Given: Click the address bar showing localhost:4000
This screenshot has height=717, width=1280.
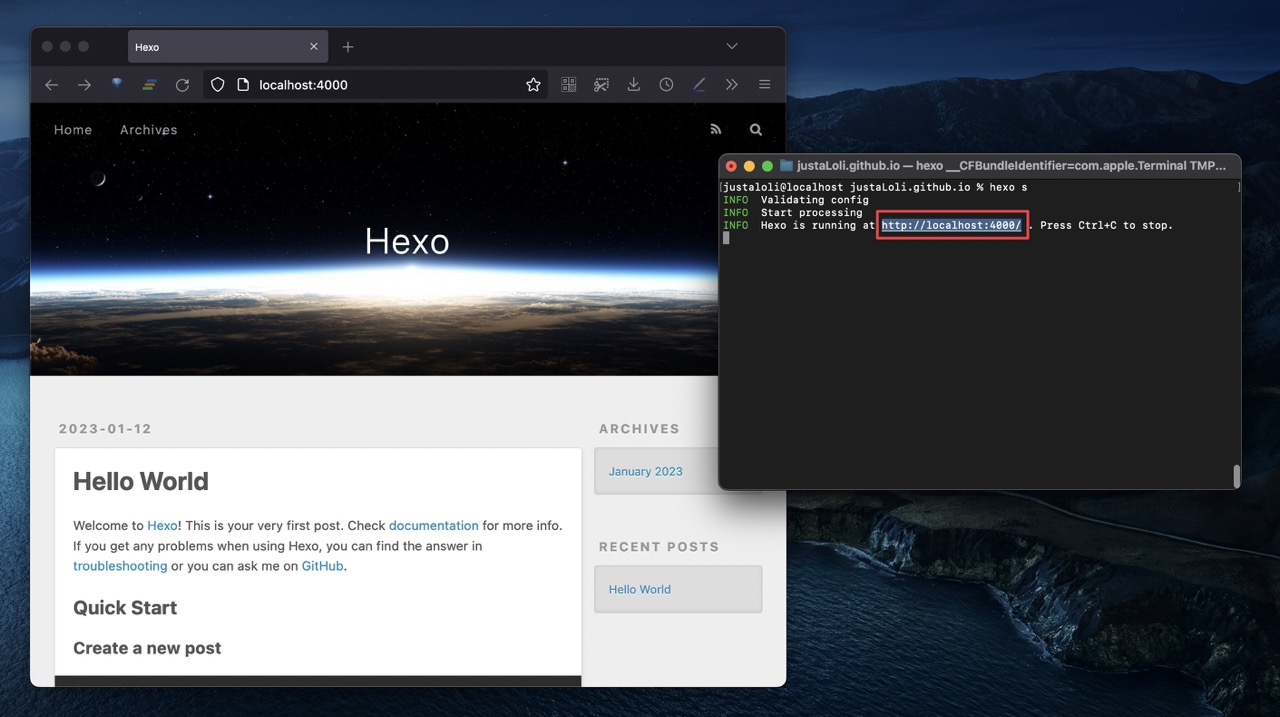Looking at the screenshot, I should (x=376, y=85).
